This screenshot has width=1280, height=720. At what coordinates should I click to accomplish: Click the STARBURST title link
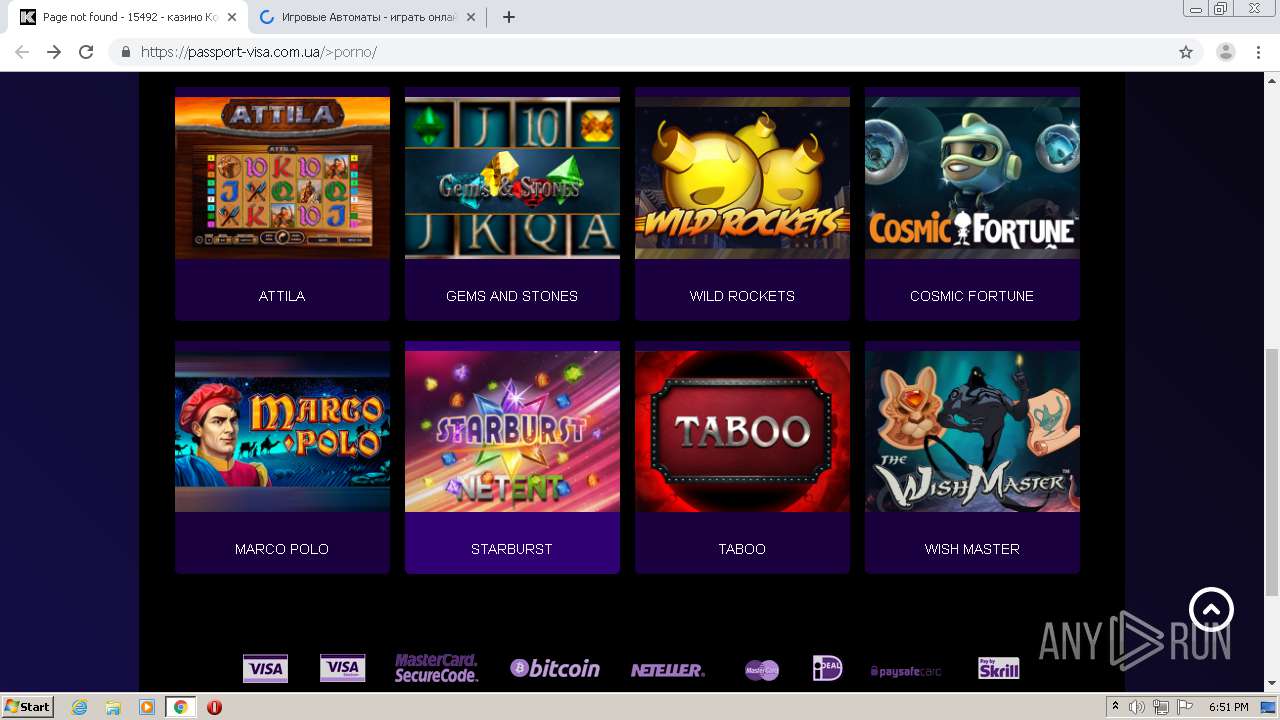(x=512, y=549)
